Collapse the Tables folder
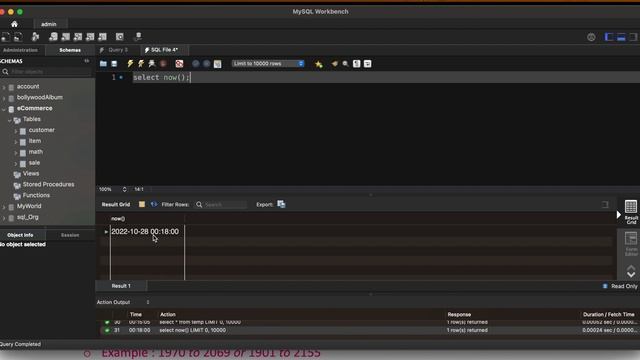 [x=10, y=120]
